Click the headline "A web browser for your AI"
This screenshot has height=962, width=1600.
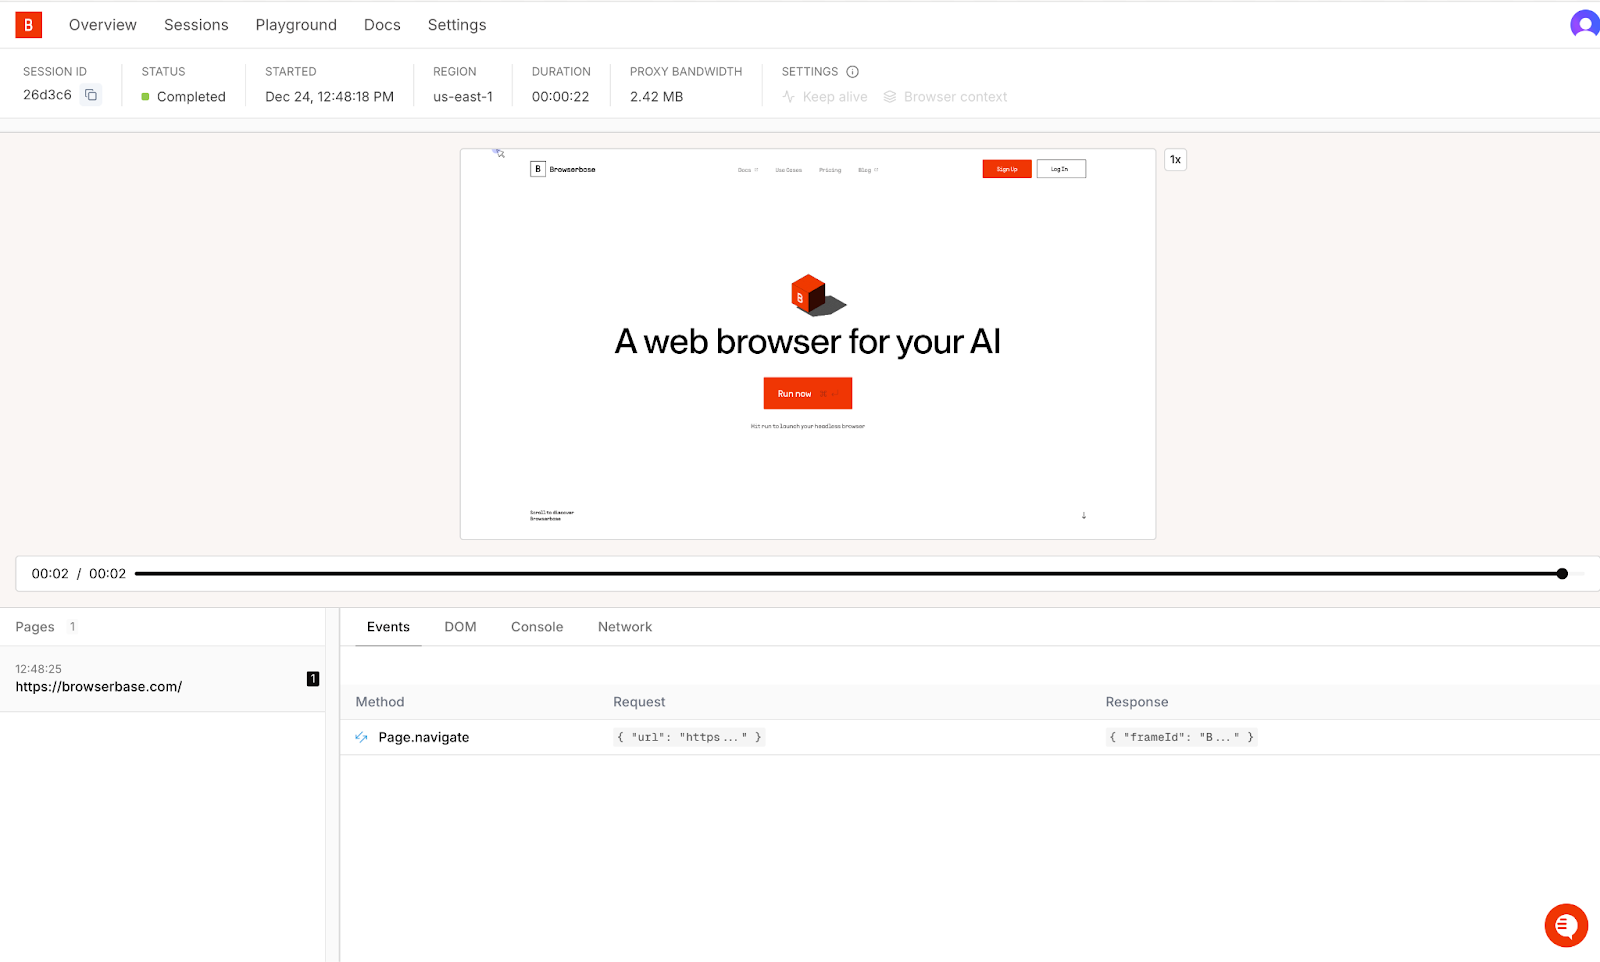pyautogui.click(x=808, y=342)
